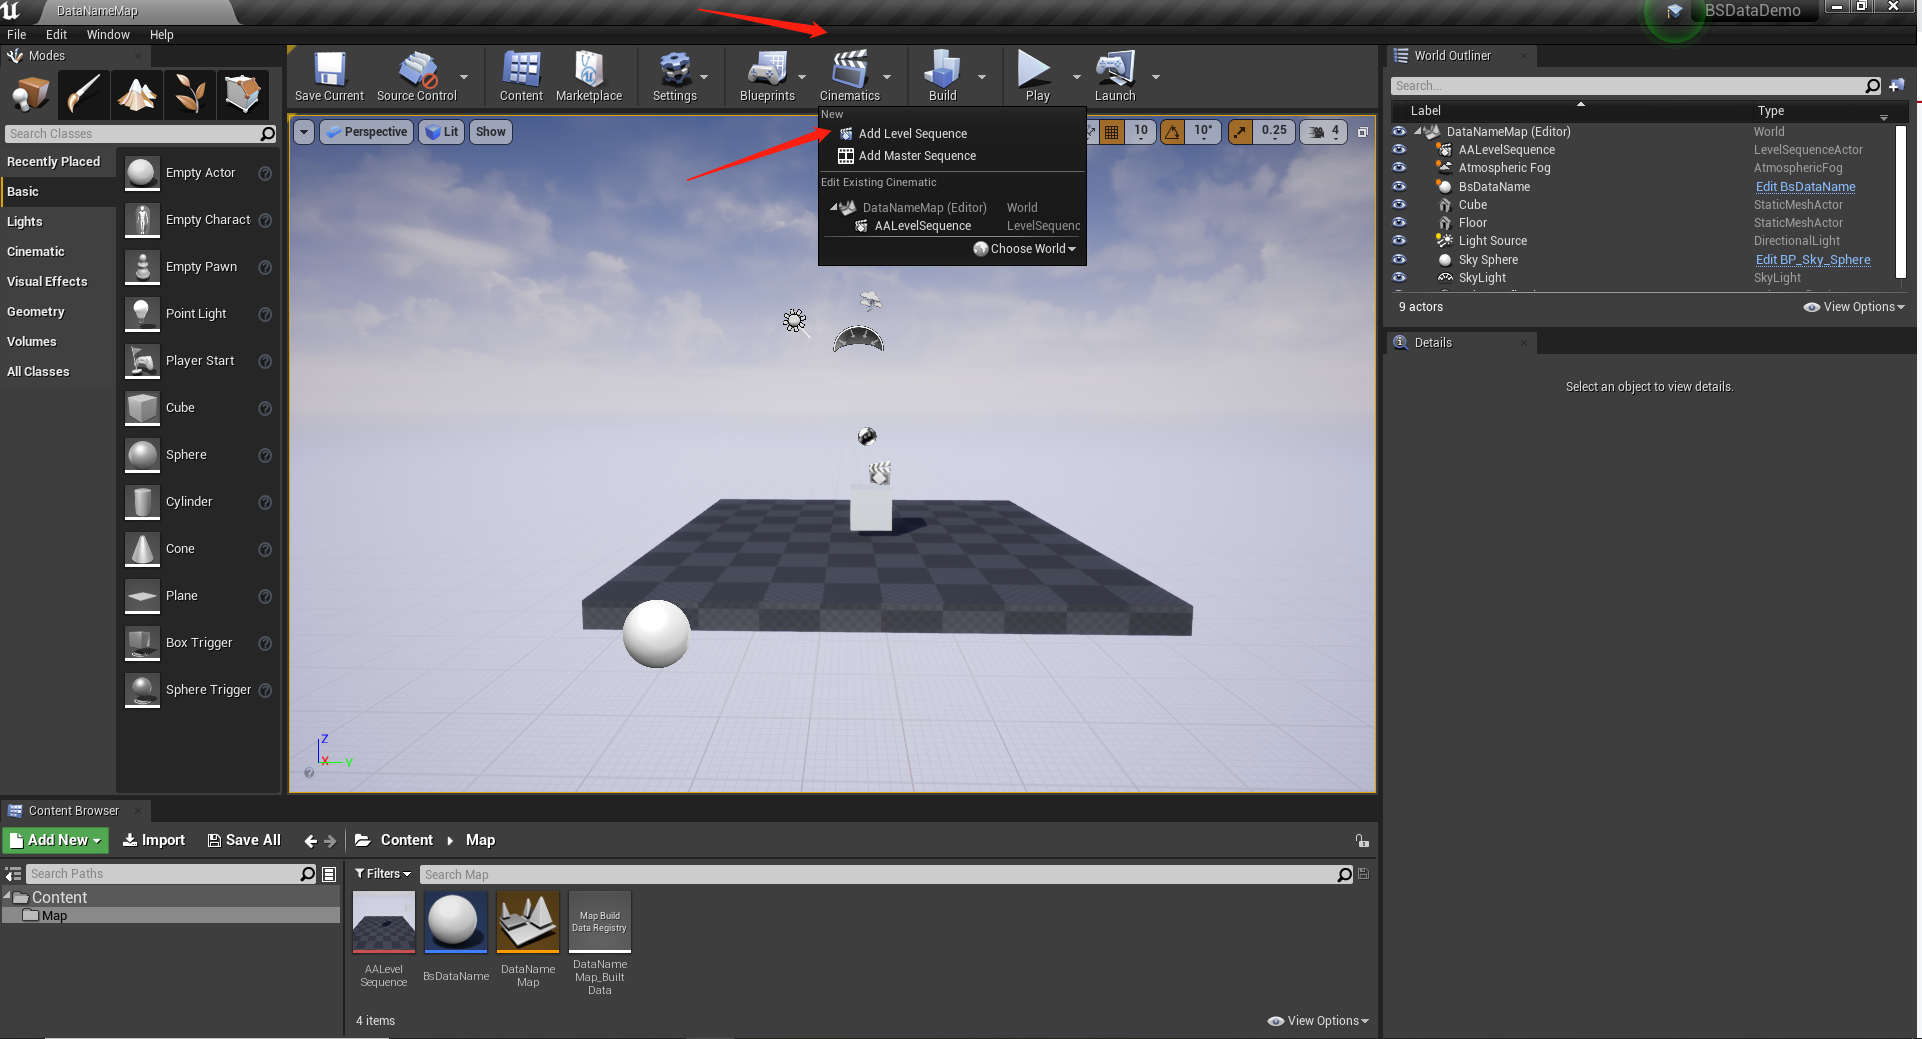Open Edit BsDataName link in outliner

[1805, 186]
